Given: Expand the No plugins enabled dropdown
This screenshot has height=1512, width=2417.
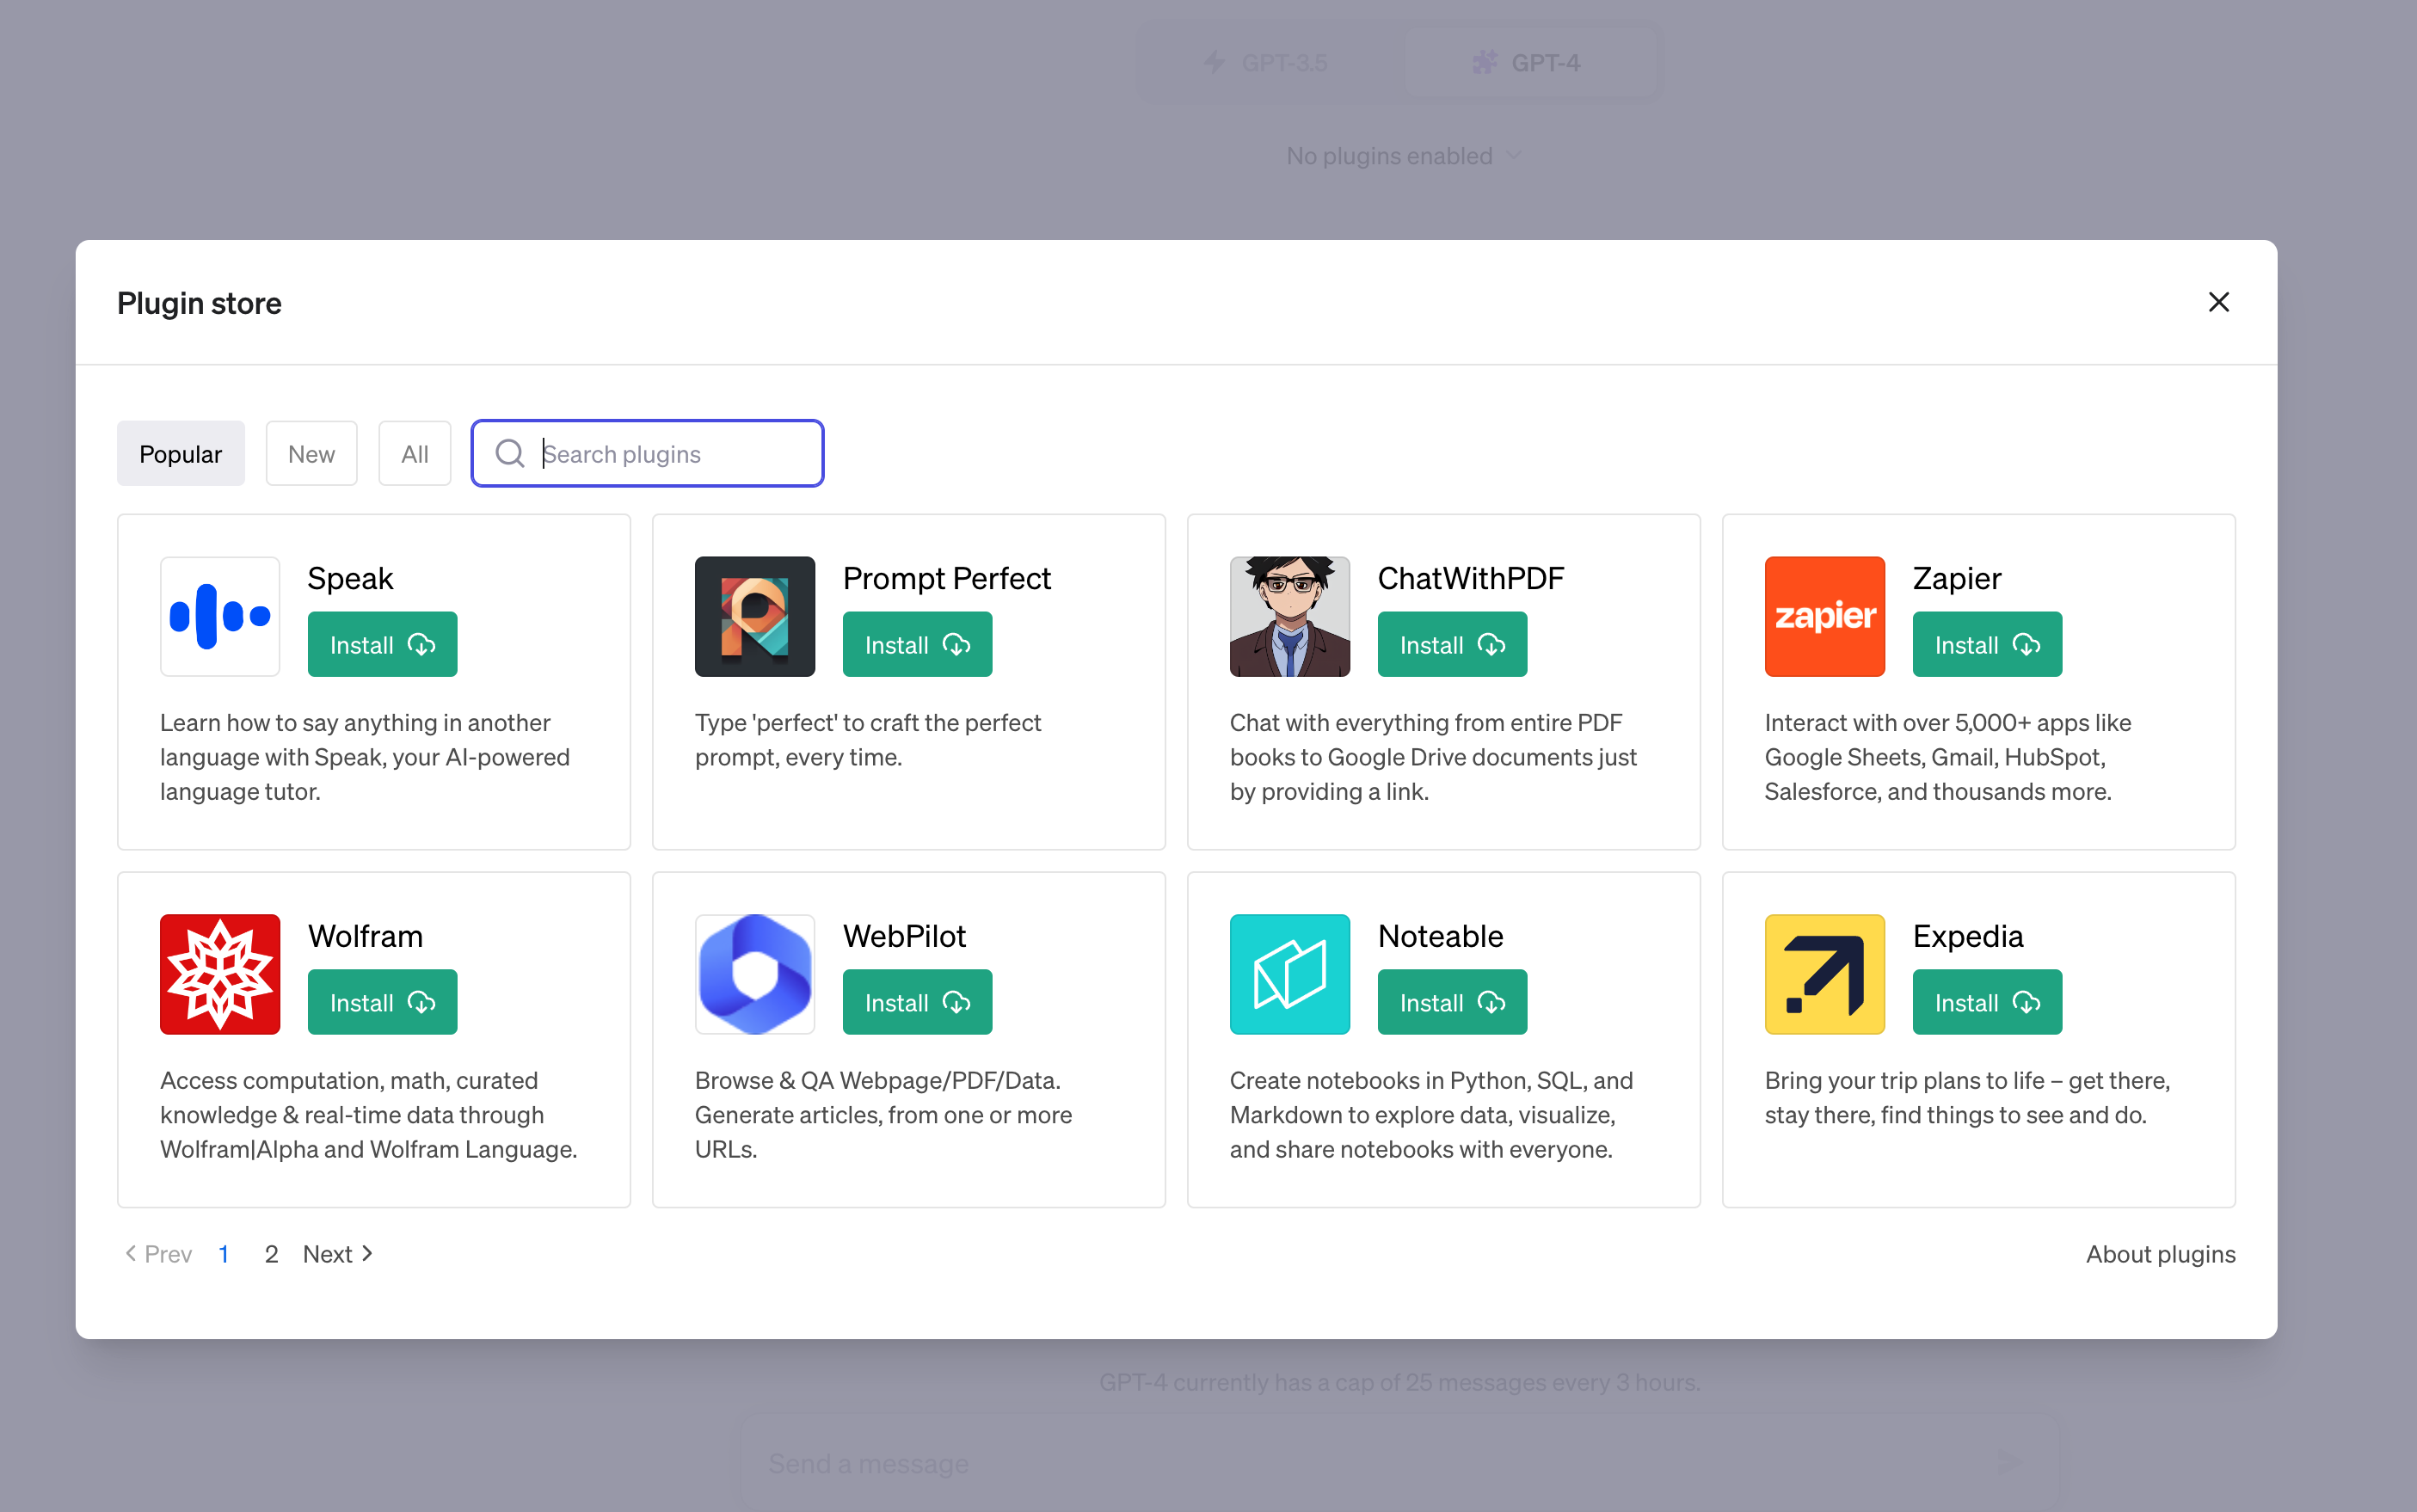Looking at the screenshot, I should [x=1404, y=156].
